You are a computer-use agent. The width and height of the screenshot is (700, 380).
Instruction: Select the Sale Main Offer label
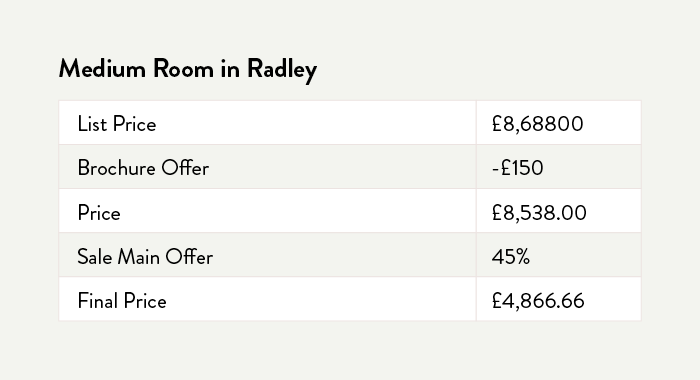145,257
